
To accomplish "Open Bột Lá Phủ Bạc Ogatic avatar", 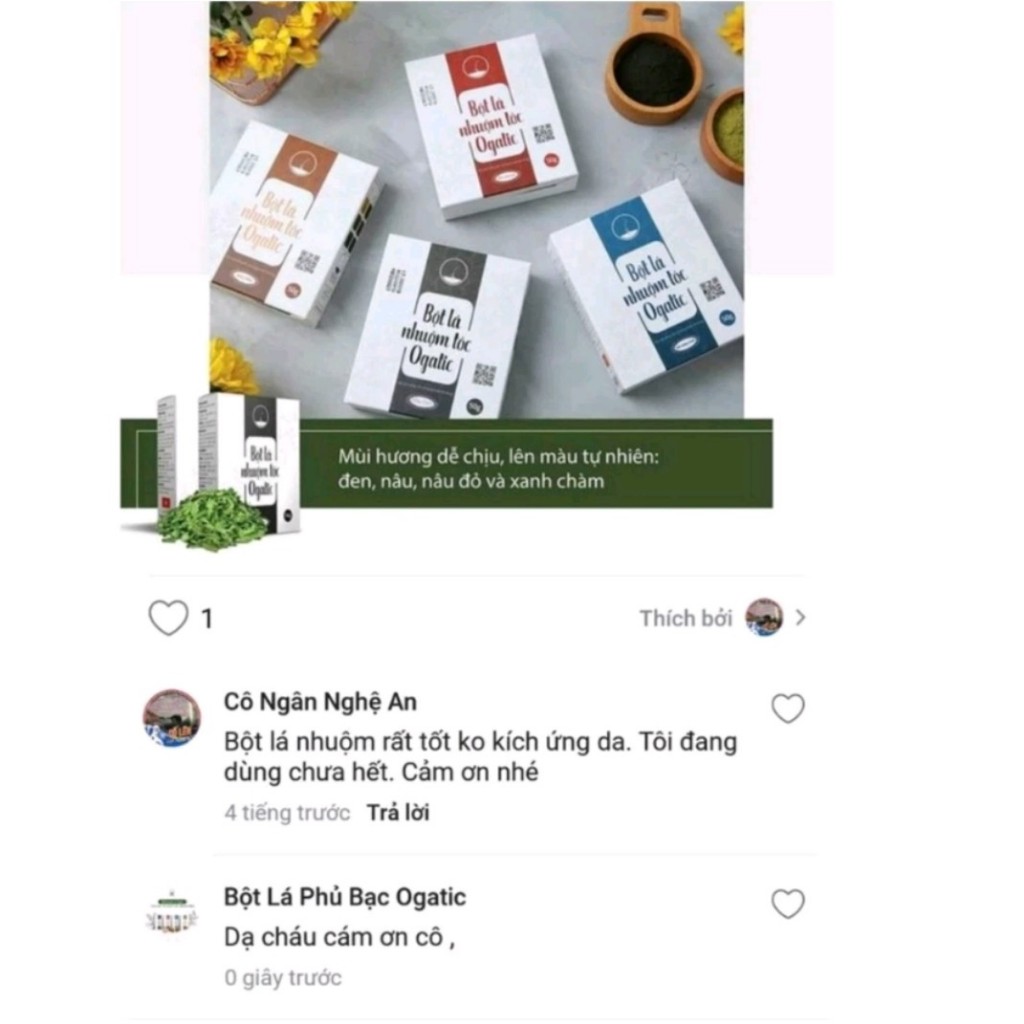I will (x=172, y=912).
